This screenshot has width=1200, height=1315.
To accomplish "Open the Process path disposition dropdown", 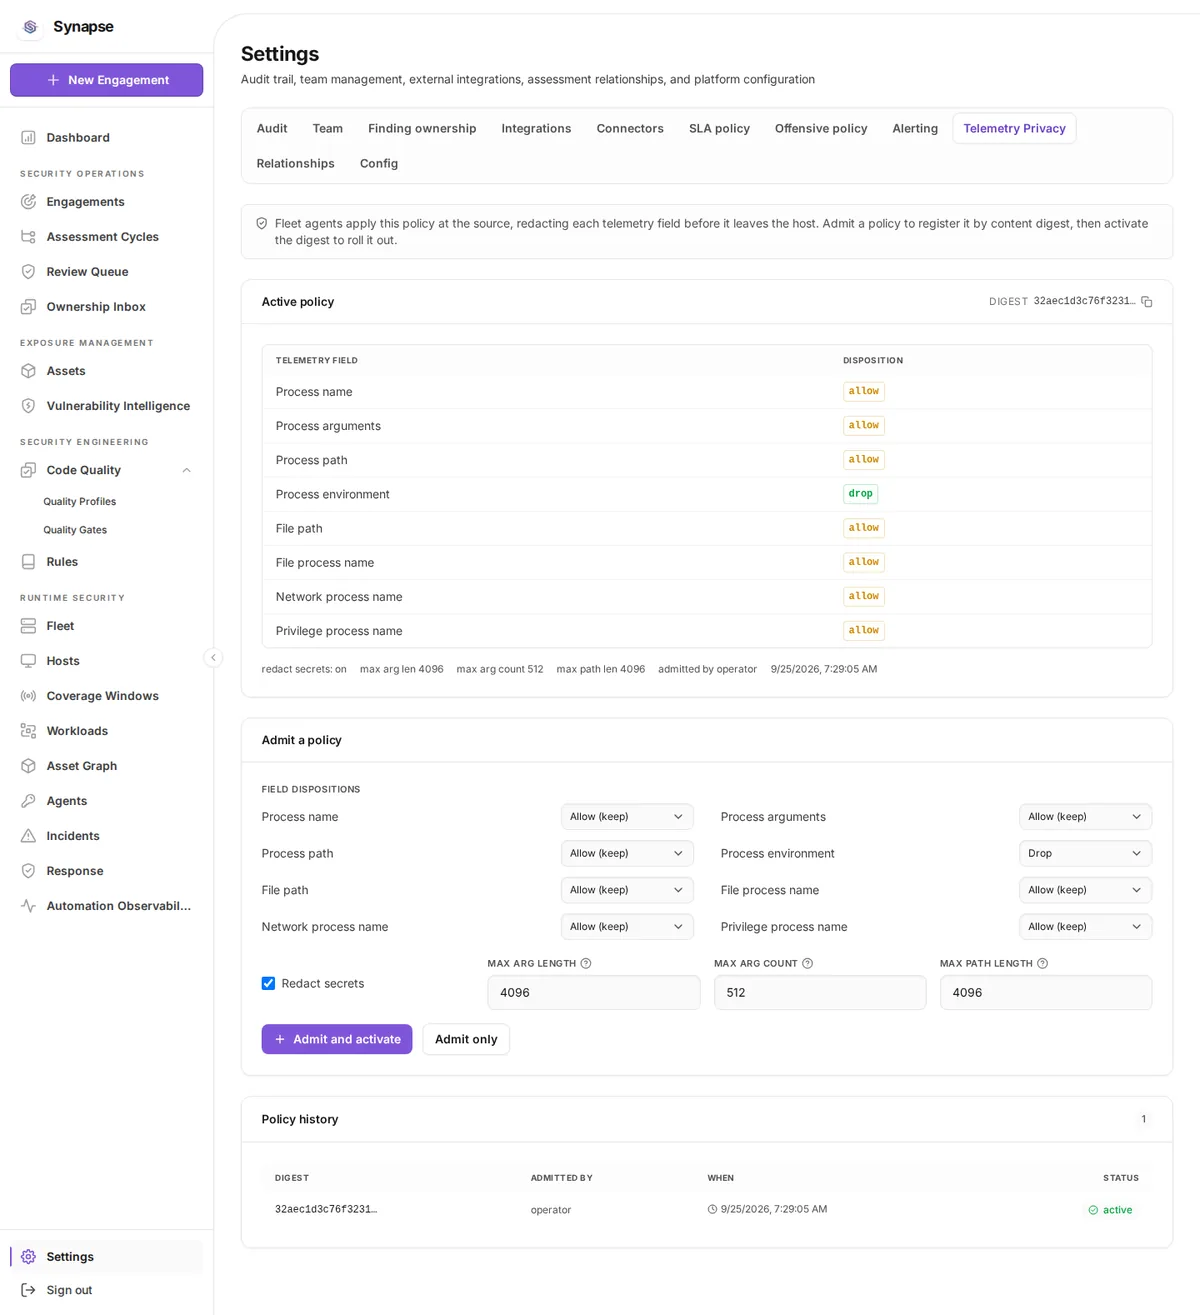I will 627,854.
